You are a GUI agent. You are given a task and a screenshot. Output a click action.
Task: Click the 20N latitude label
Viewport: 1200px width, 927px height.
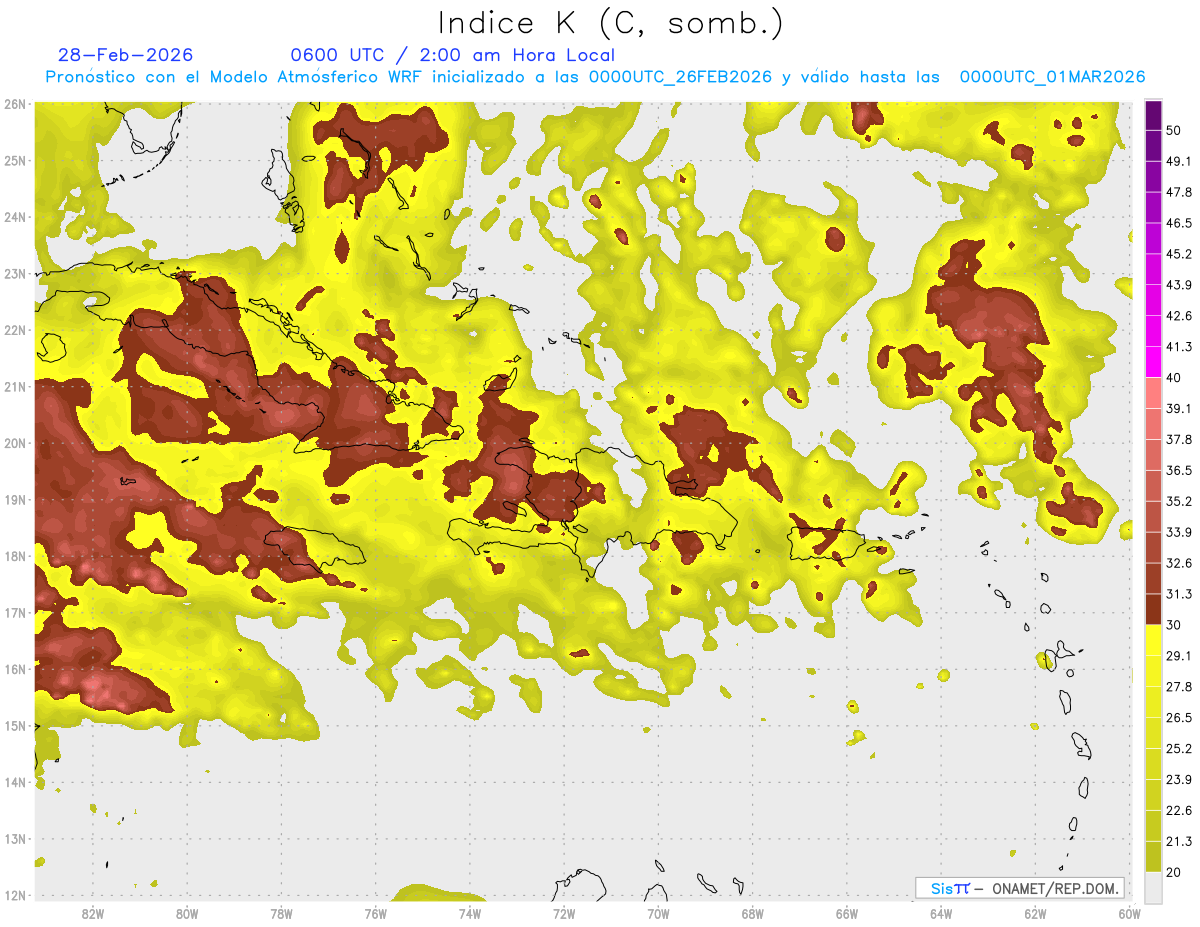point(15,443)
